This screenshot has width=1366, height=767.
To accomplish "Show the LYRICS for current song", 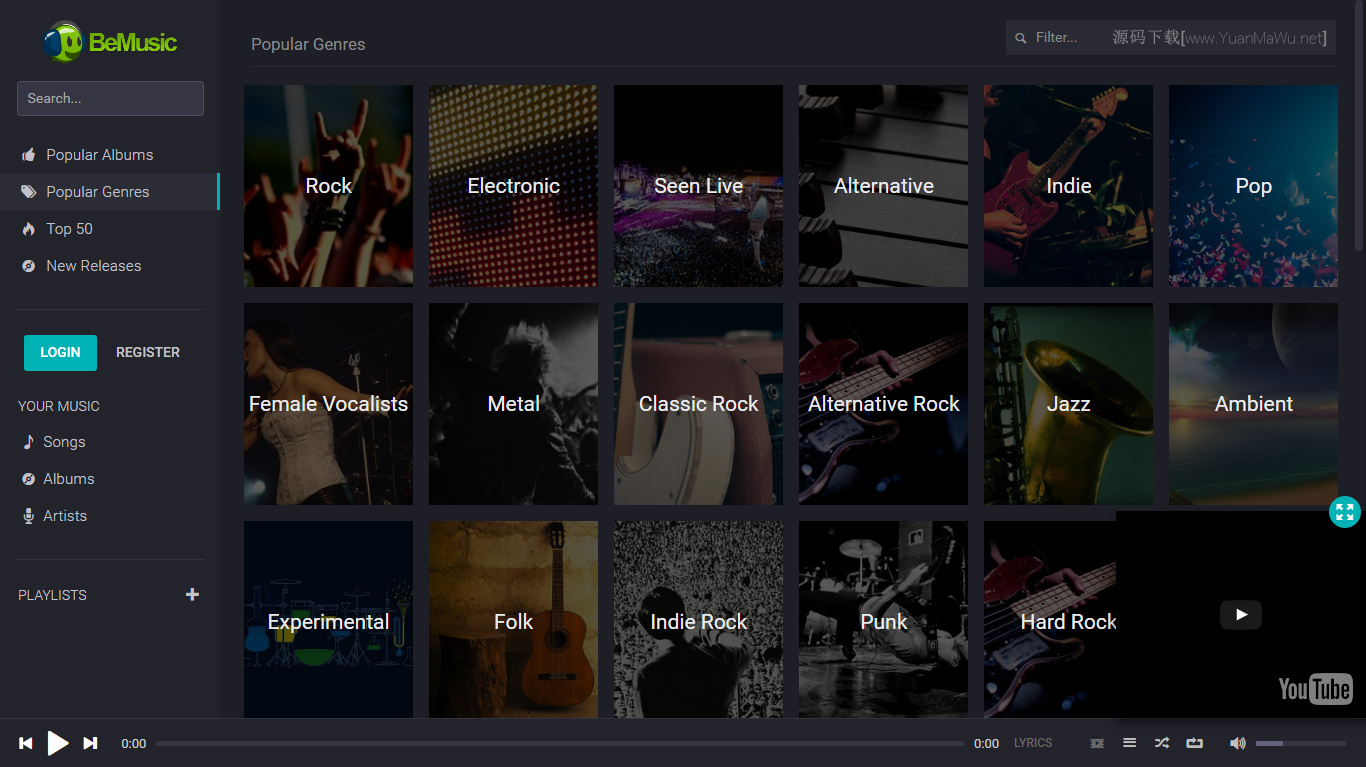I will [1033, 743].
